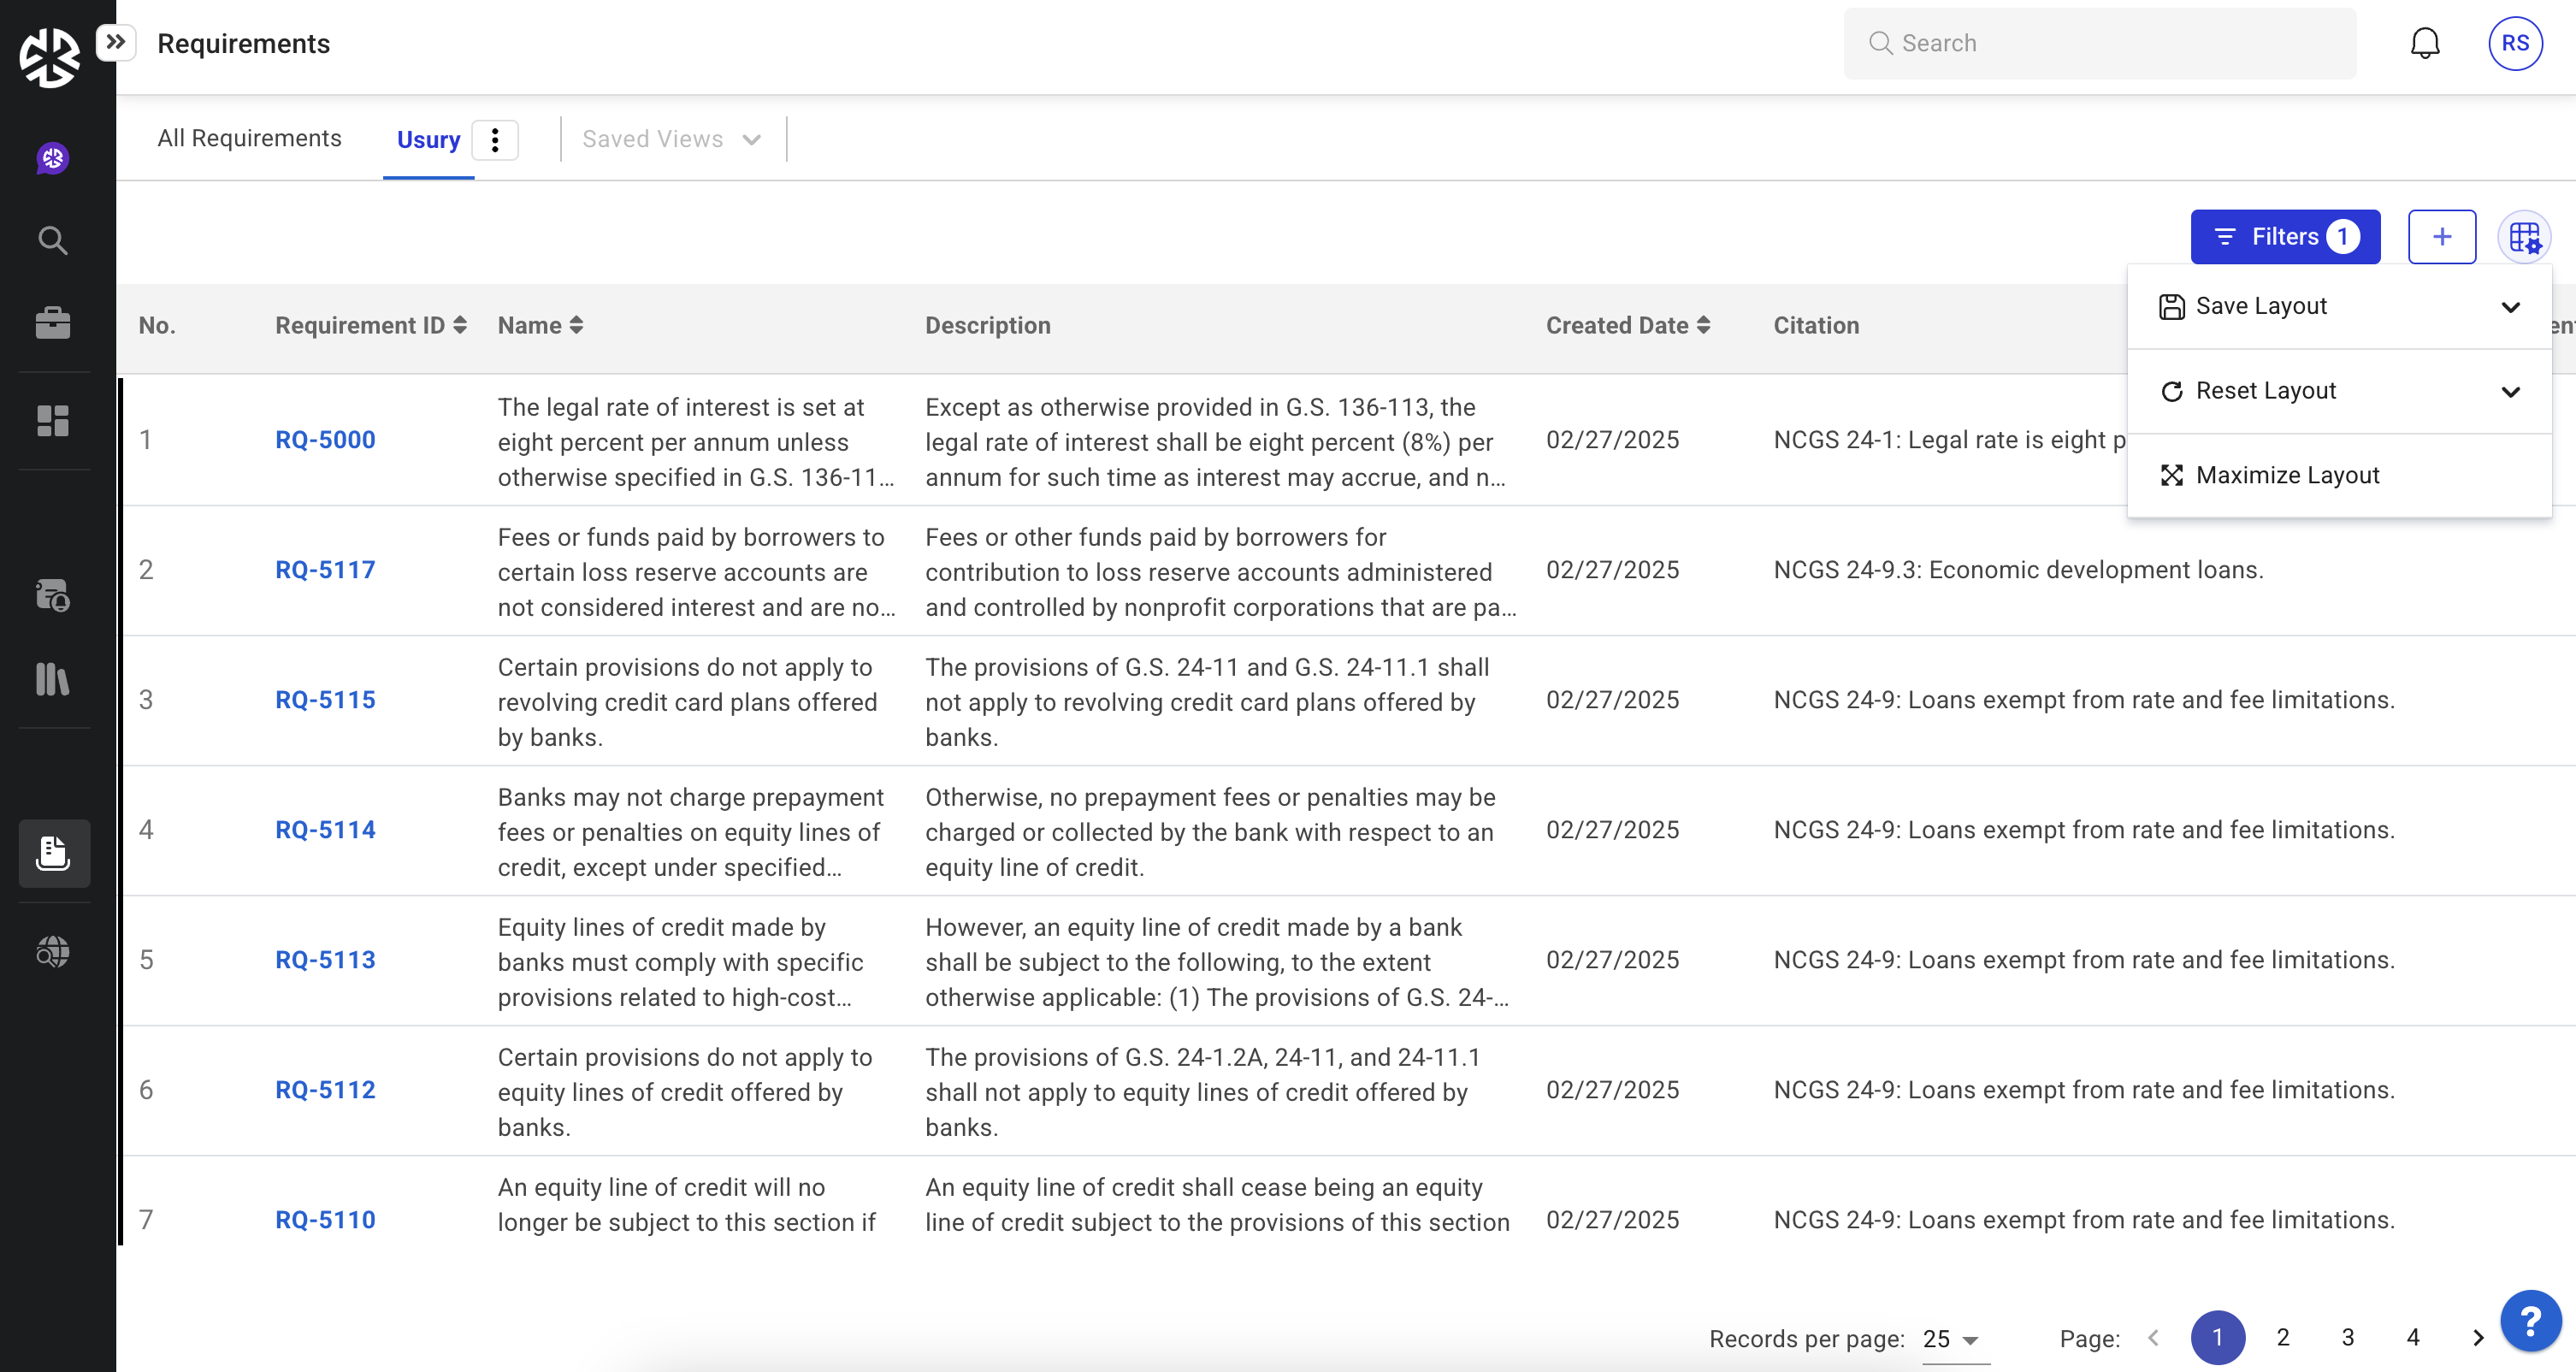The height and width of the screenshot is (1372, 2576).
Task: Sort by Created Date column
Action: click(1703, 325)
